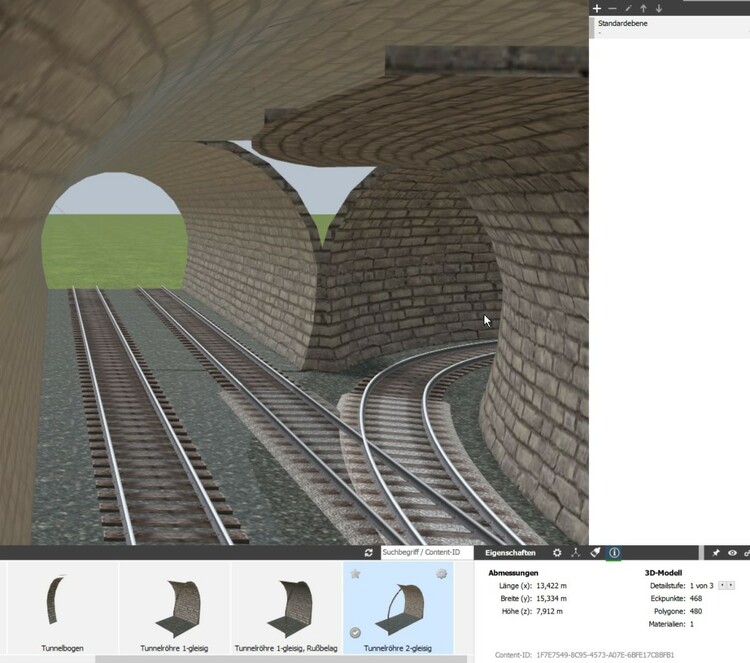This screenshot has height=663, width=750.
Task: Click the catalog horizontal scrollbar
Action: [281, 659]
